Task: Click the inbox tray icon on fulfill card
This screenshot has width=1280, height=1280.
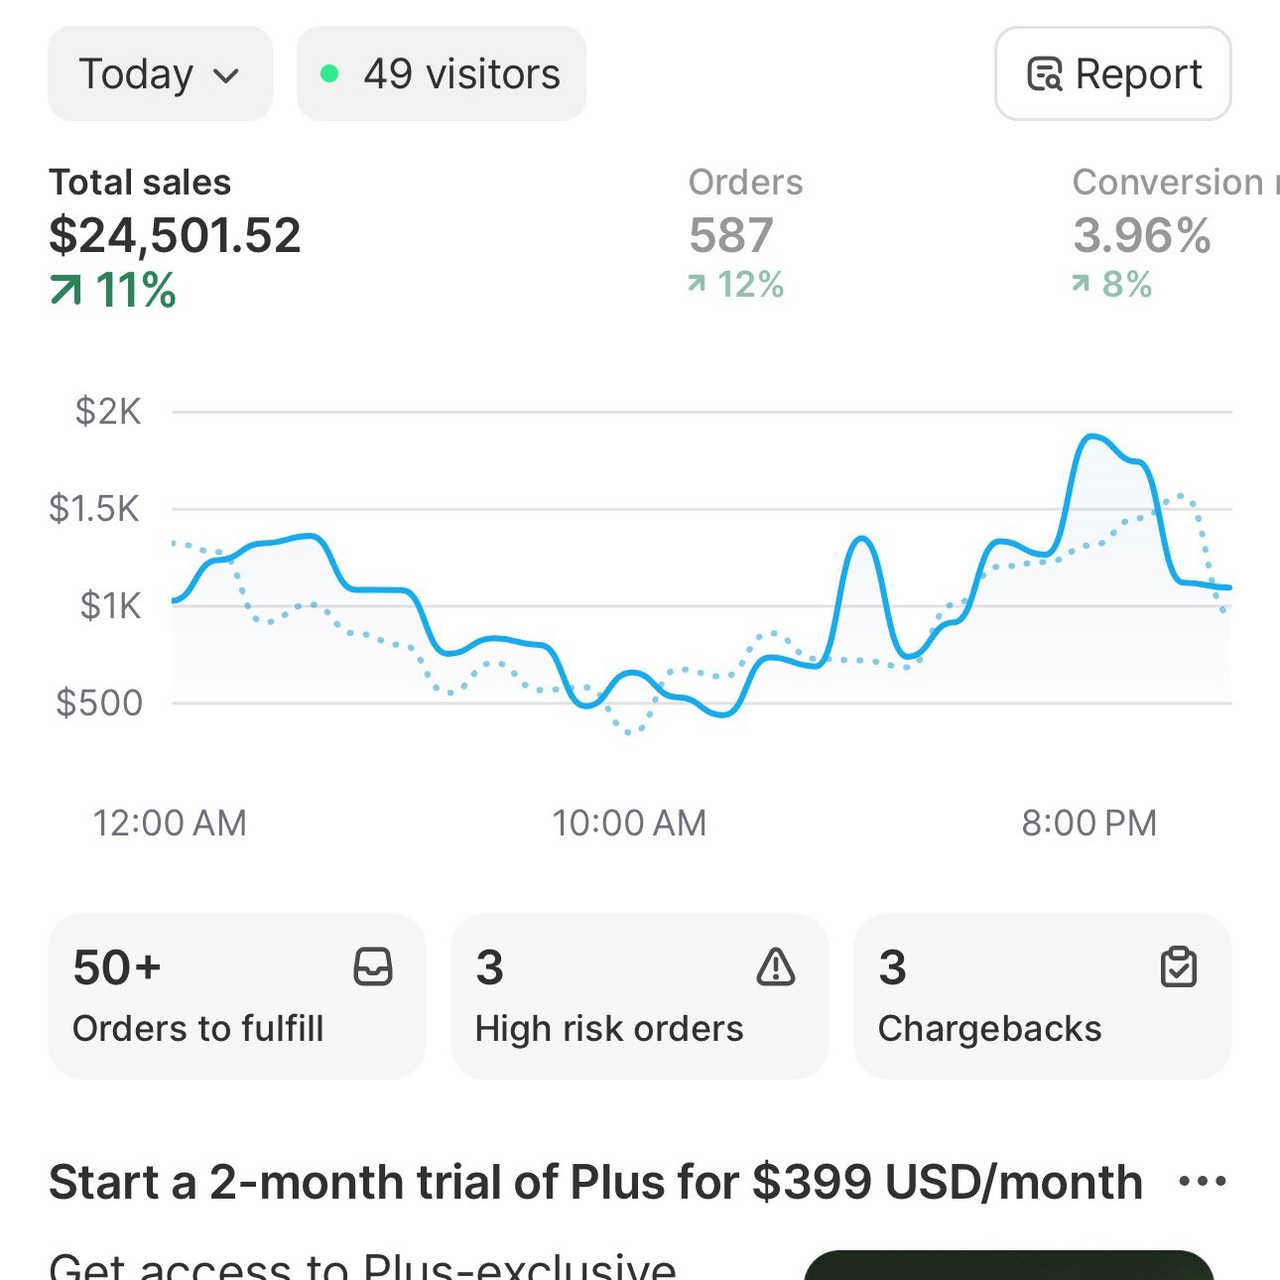Action: click(x=373, y=967)
